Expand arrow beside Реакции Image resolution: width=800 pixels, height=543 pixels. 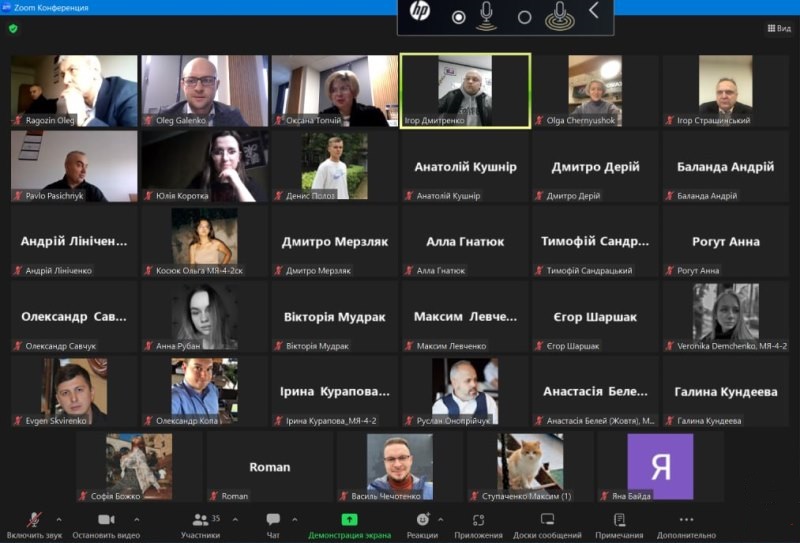pos(441,520)
